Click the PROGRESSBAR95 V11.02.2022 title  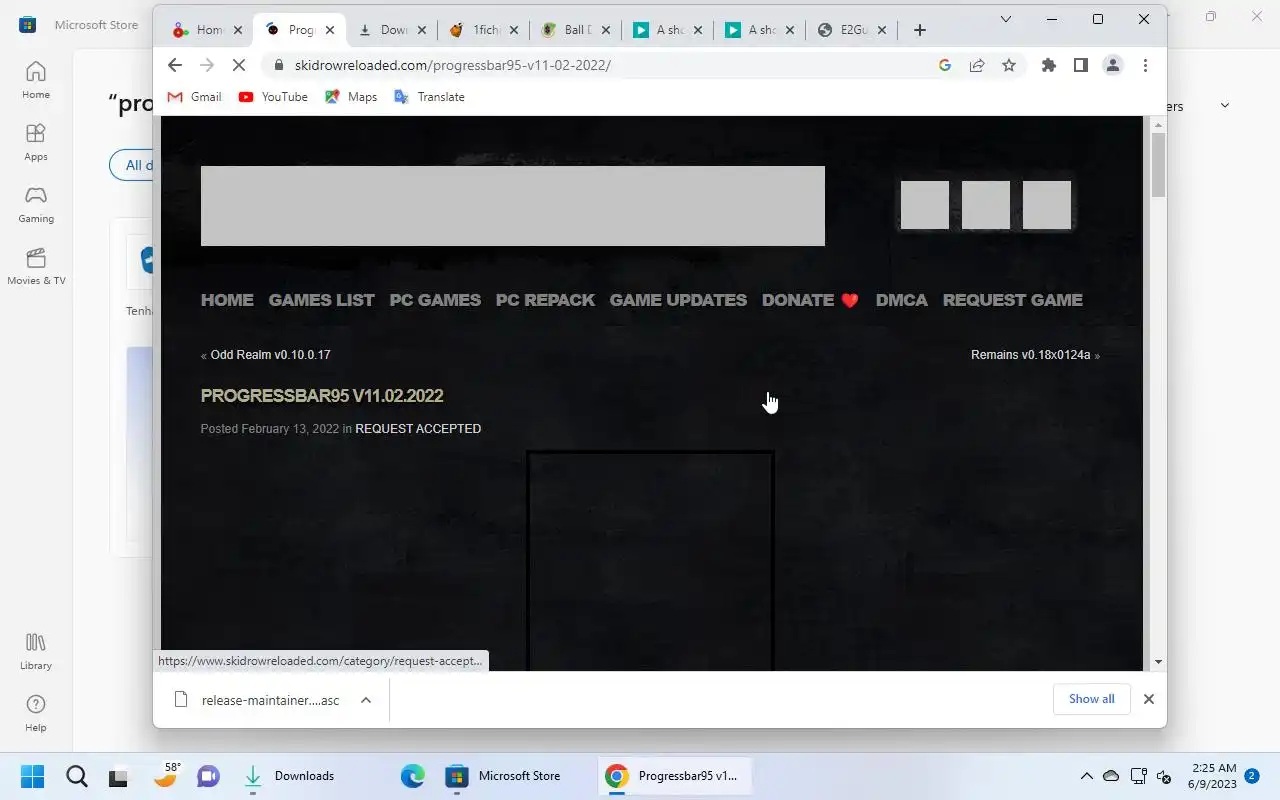coord(322,396)
